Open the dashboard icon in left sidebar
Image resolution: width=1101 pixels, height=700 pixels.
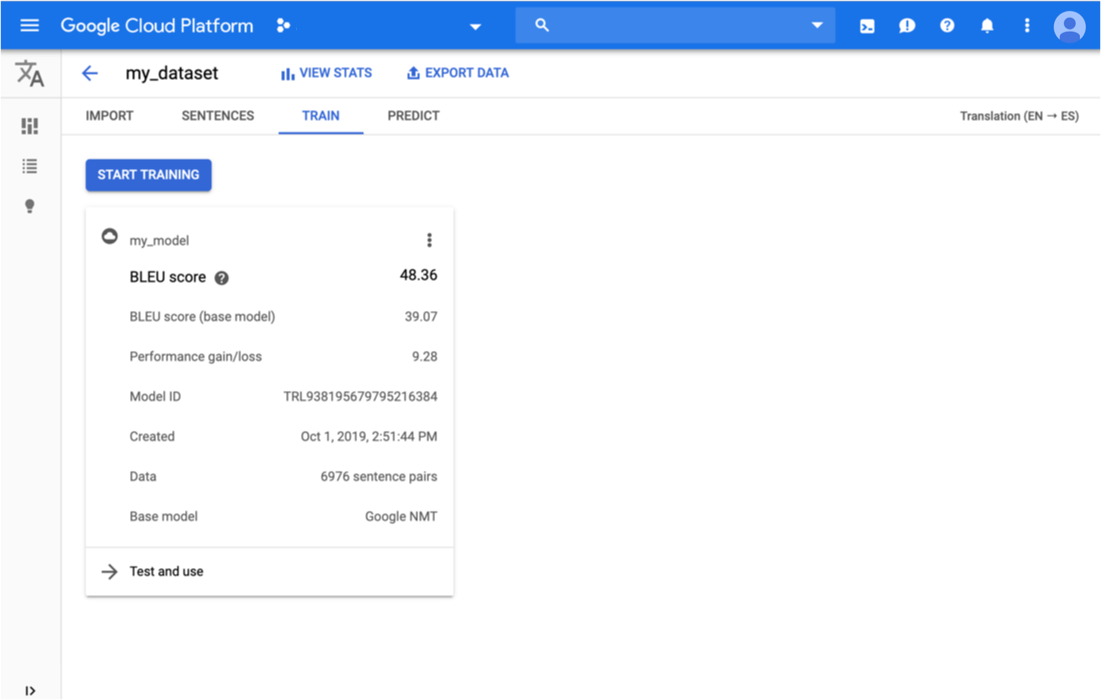click(30, 126)
